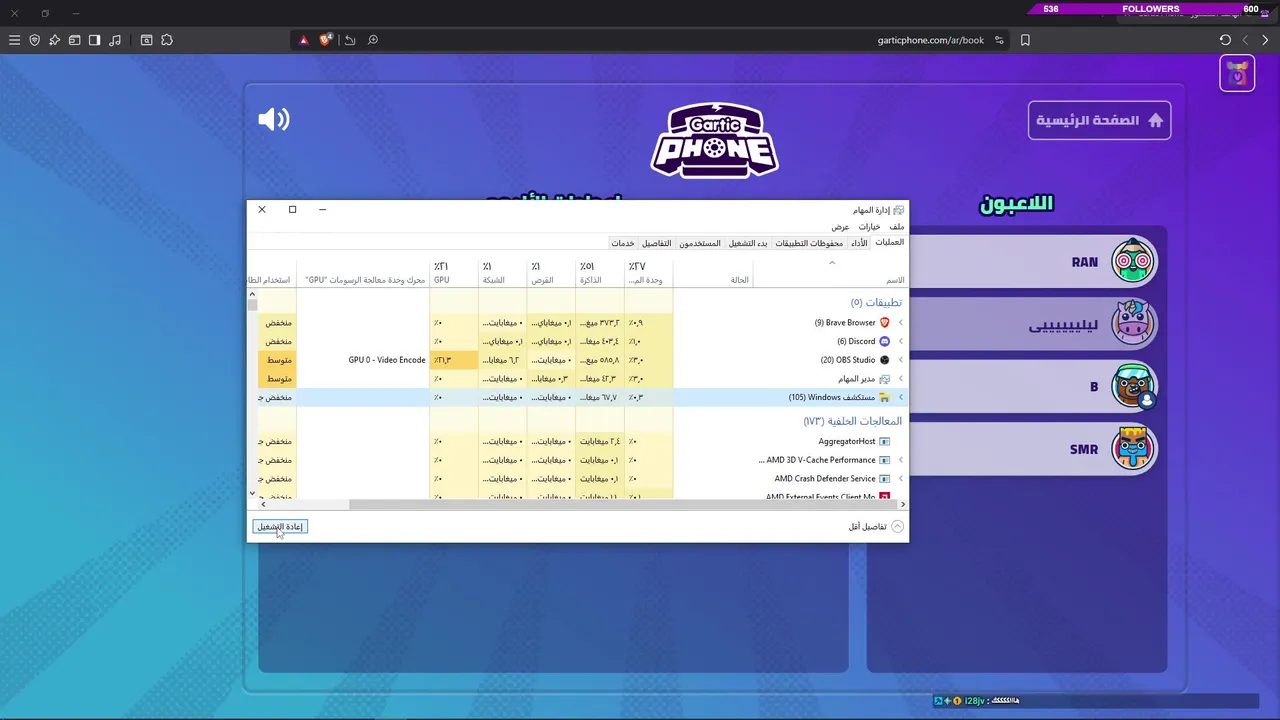Expand the مستكشف Windows (105) process group

point(901,397)
